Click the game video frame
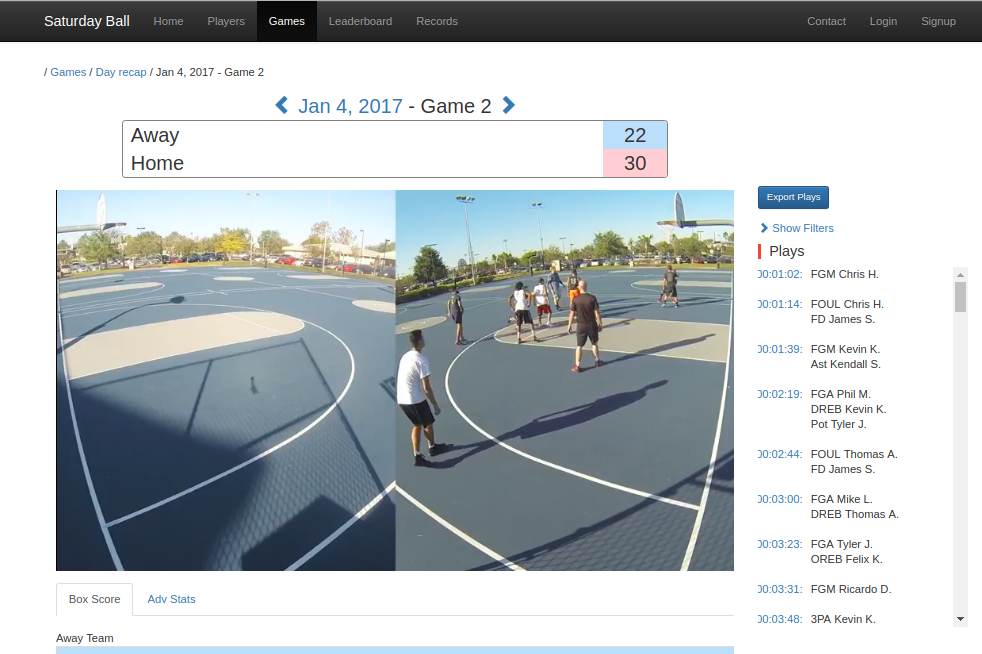Image resolution: width=982 pixels, height=654 pixels. click(395, 380)
